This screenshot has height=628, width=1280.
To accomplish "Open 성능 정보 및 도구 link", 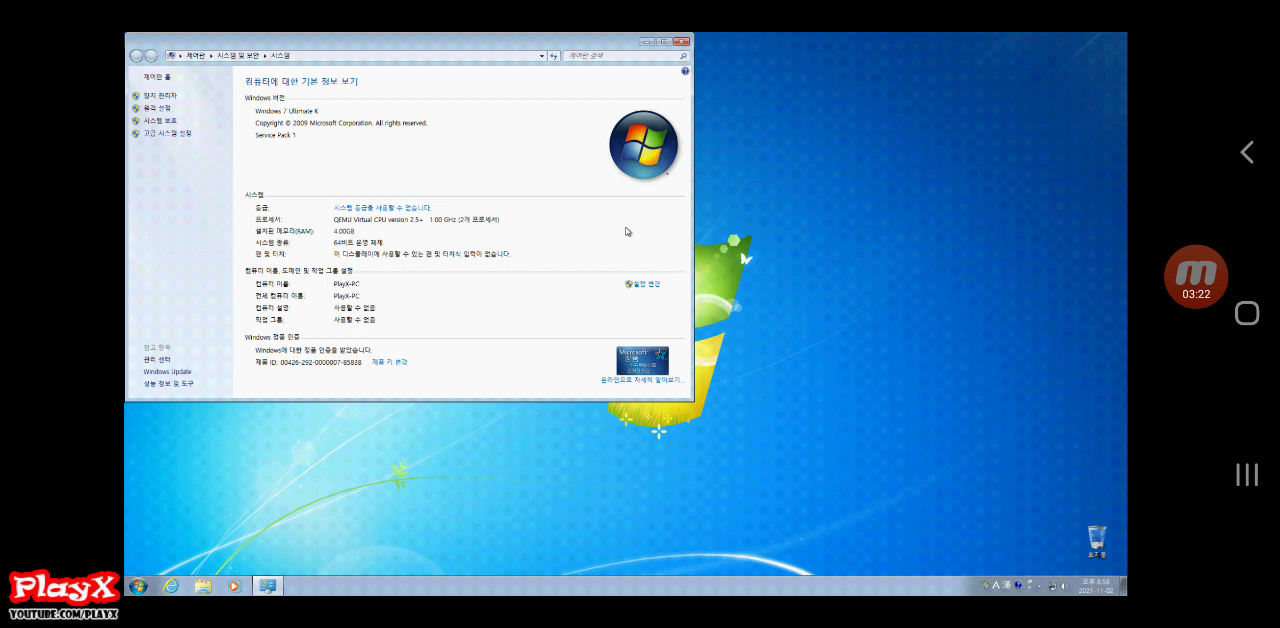I will point(168,383).
